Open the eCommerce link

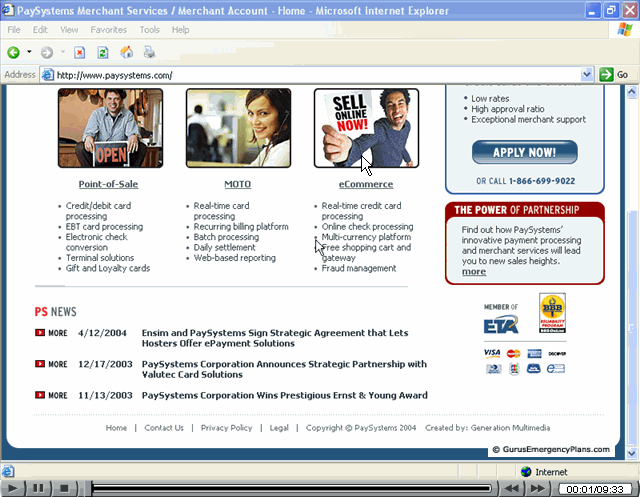366,184
